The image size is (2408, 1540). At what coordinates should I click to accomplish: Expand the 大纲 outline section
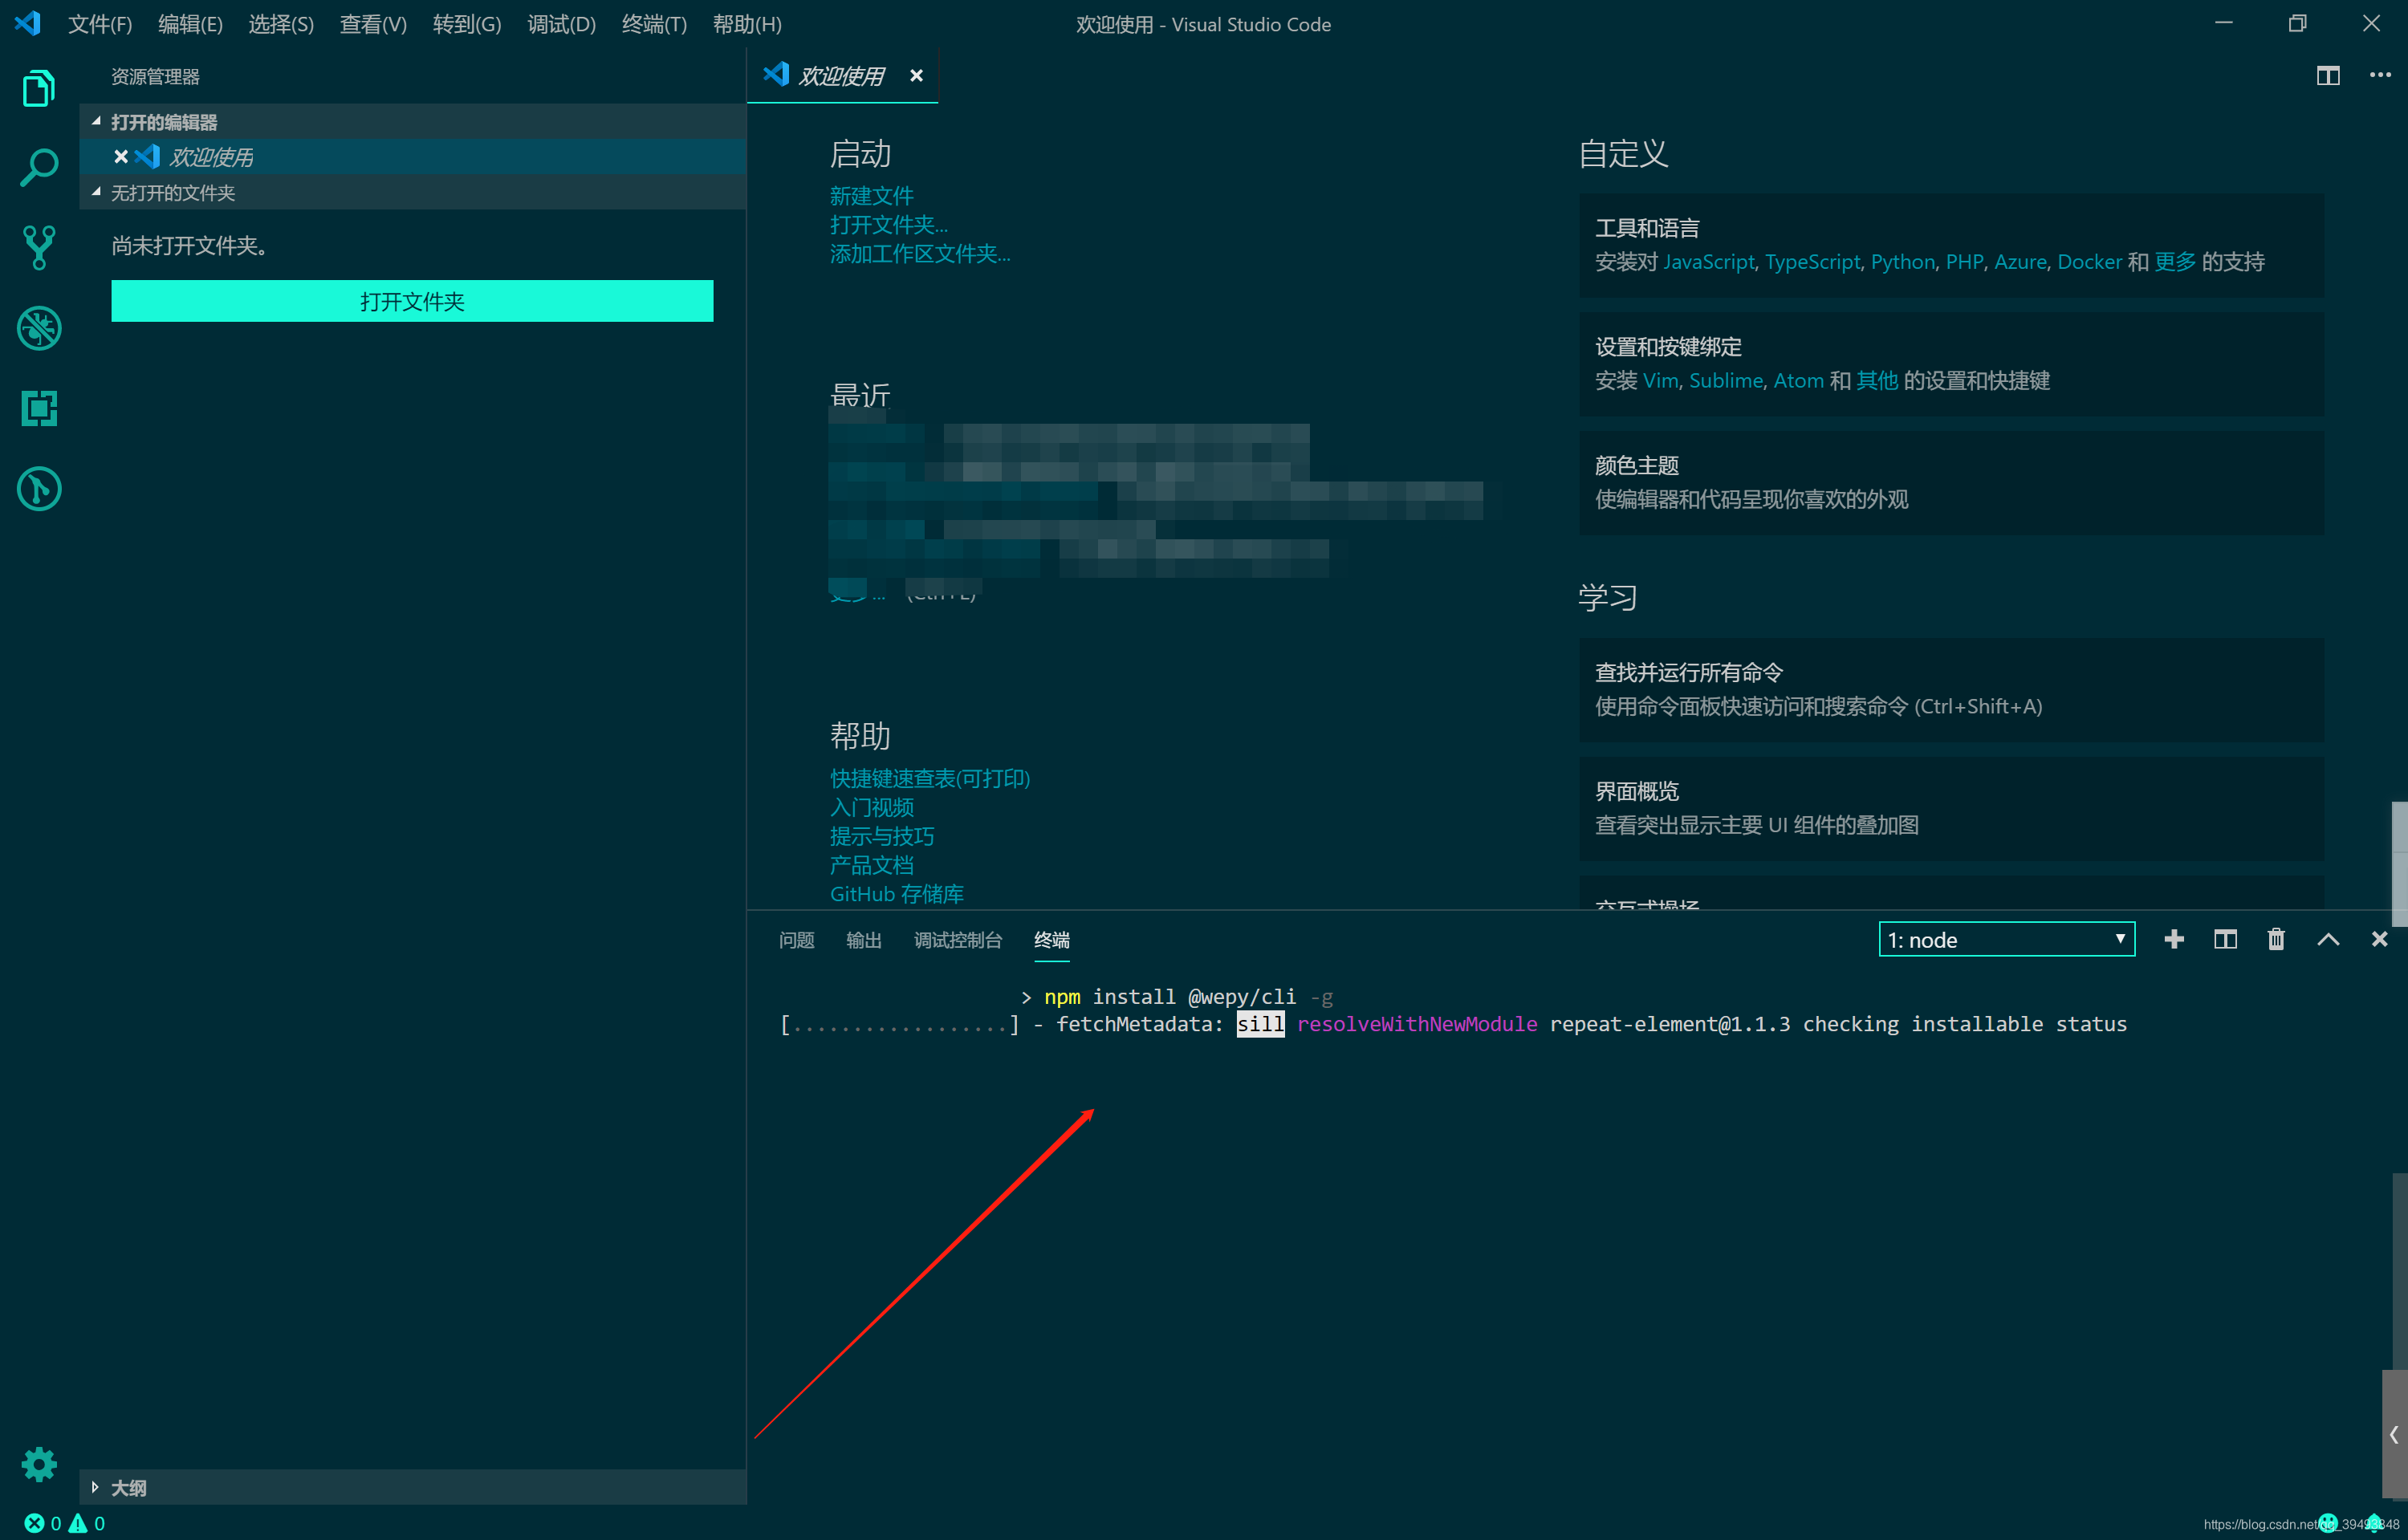(412, 1488)
